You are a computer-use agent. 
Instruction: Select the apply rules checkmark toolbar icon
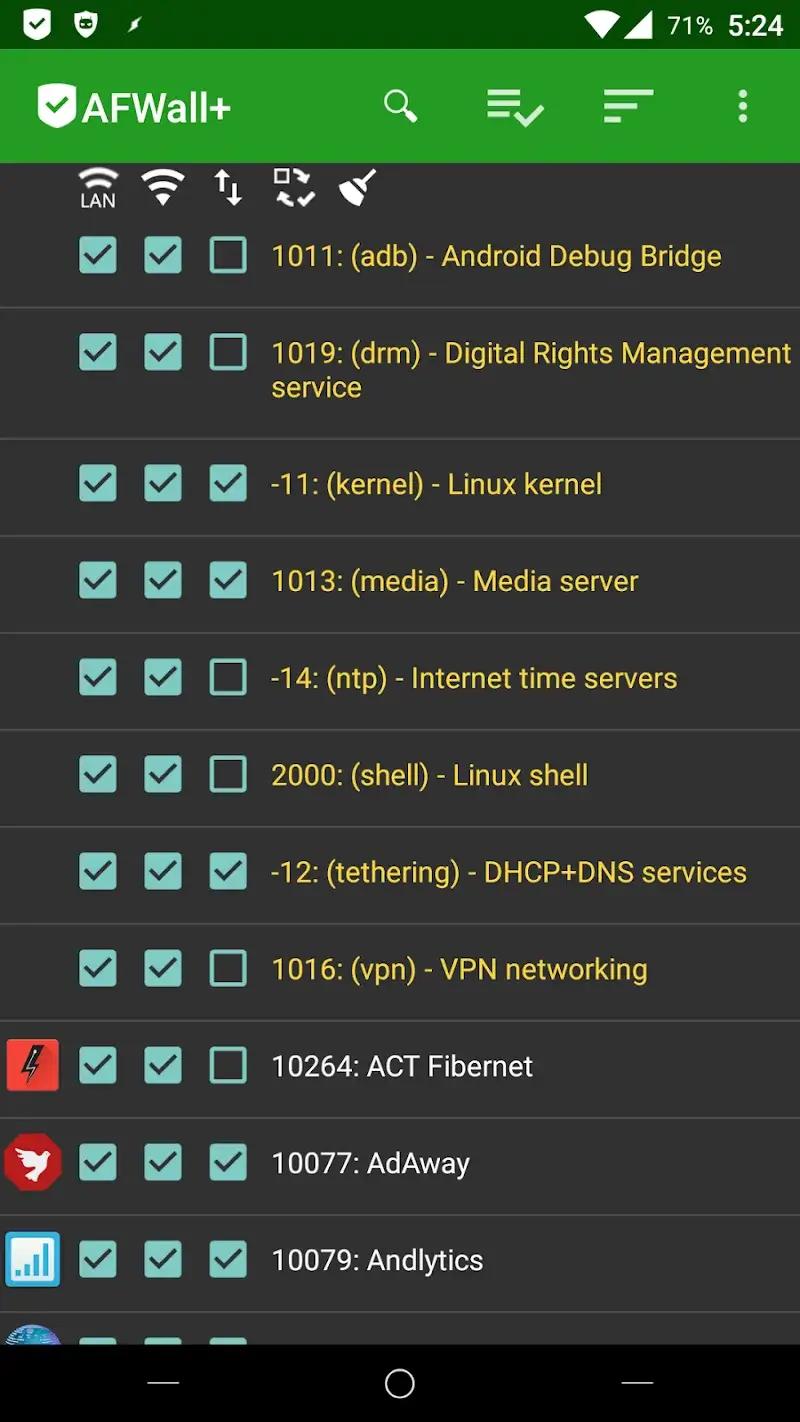[514, 107]
